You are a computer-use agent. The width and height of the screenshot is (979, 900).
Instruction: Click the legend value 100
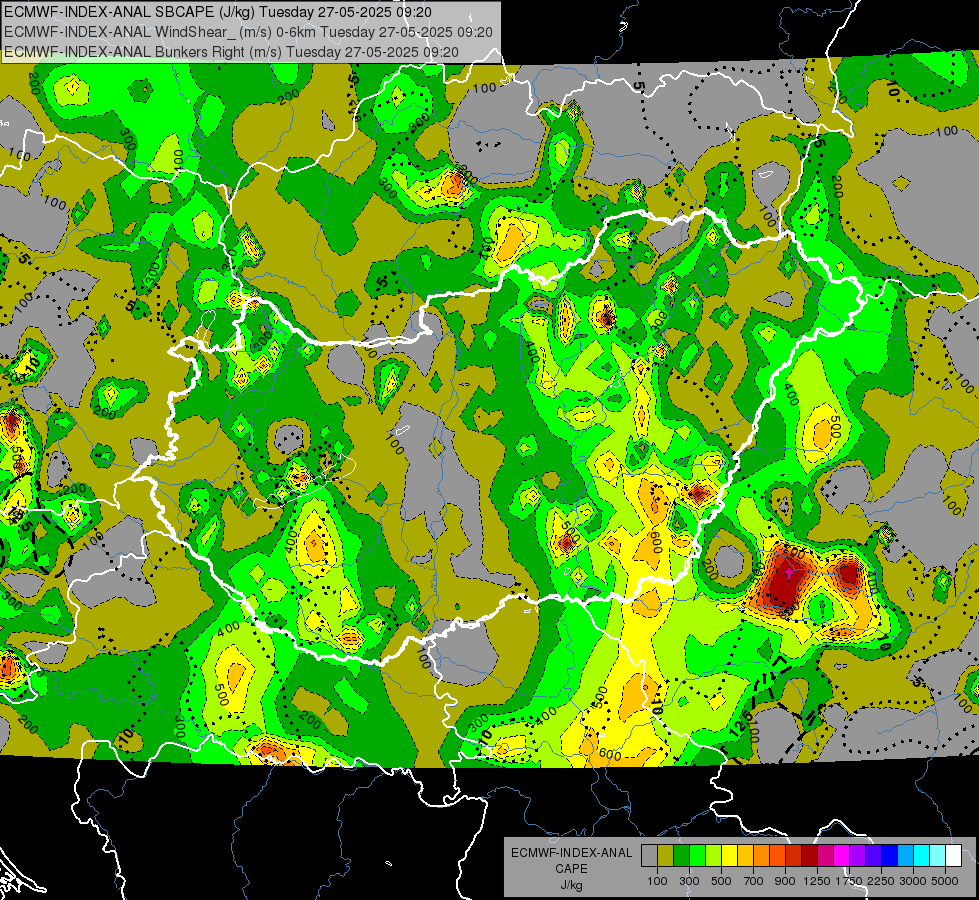[657, 881]
